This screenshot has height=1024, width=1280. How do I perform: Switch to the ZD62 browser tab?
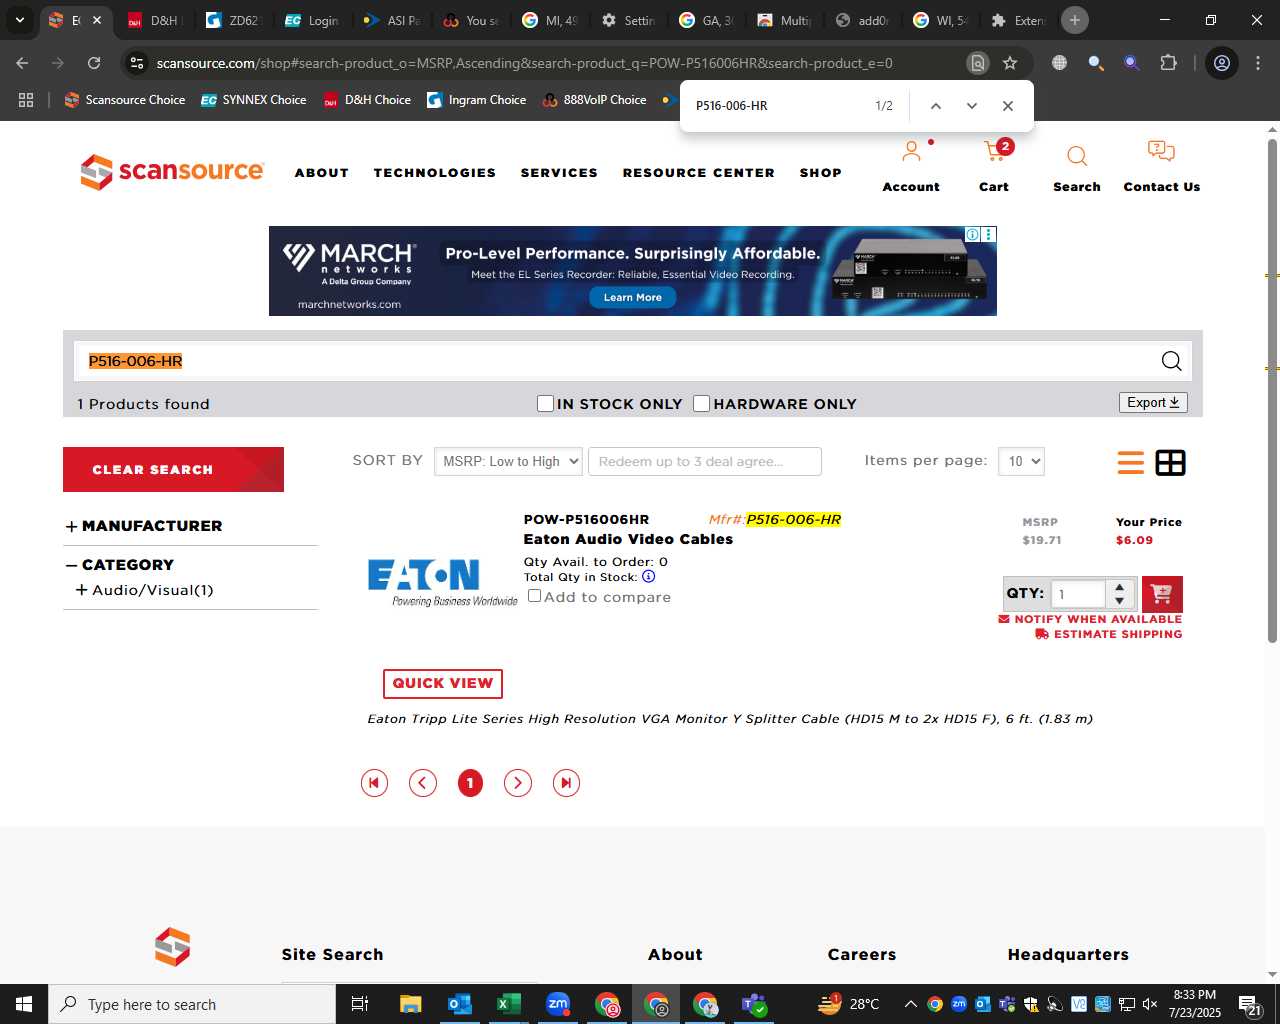pyautogui.click(x=234, y=20)
